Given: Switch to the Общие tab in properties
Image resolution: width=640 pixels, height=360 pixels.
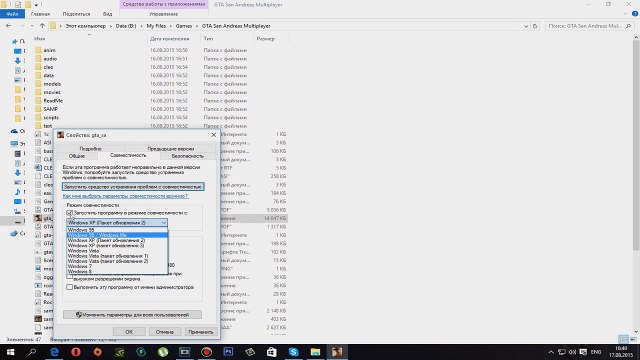Looking at the screenshot, I should click(x=77, y=156).
